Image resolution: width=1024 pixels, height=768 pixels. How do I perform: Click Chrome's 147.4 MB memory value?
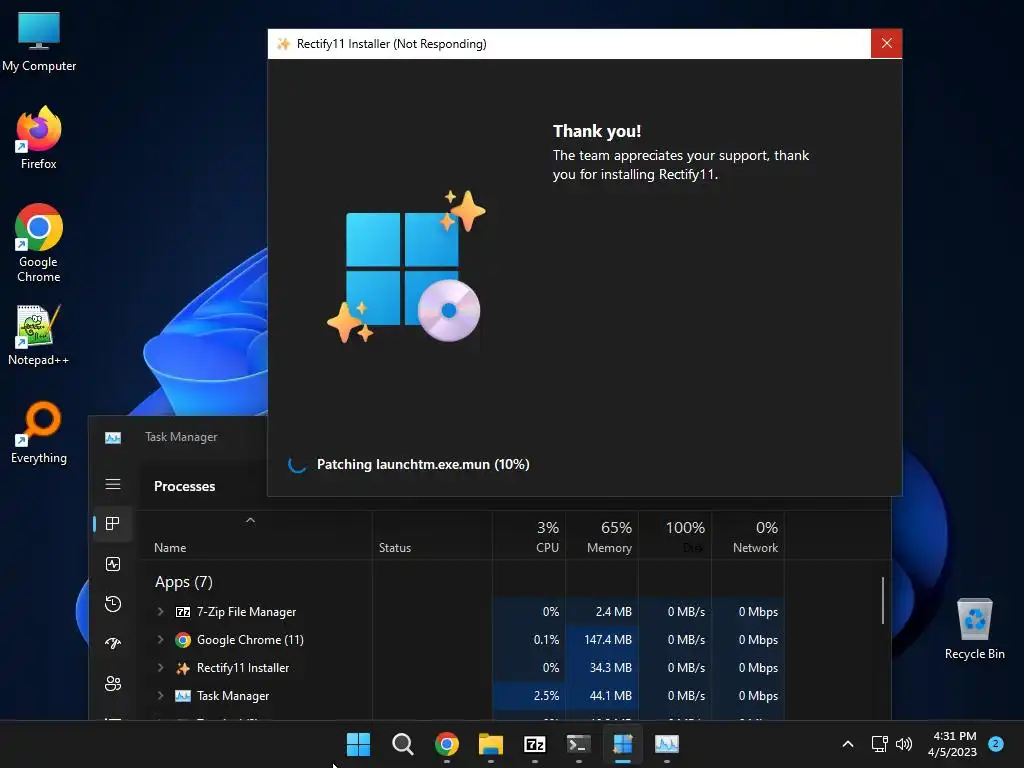[x=607, y=640]
